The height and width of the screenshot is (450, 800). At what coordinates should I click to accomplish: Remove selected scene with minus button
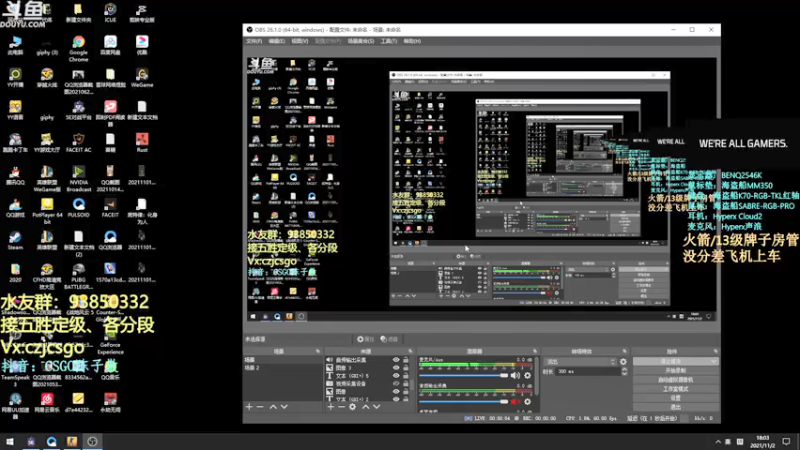tap(260, 407)
